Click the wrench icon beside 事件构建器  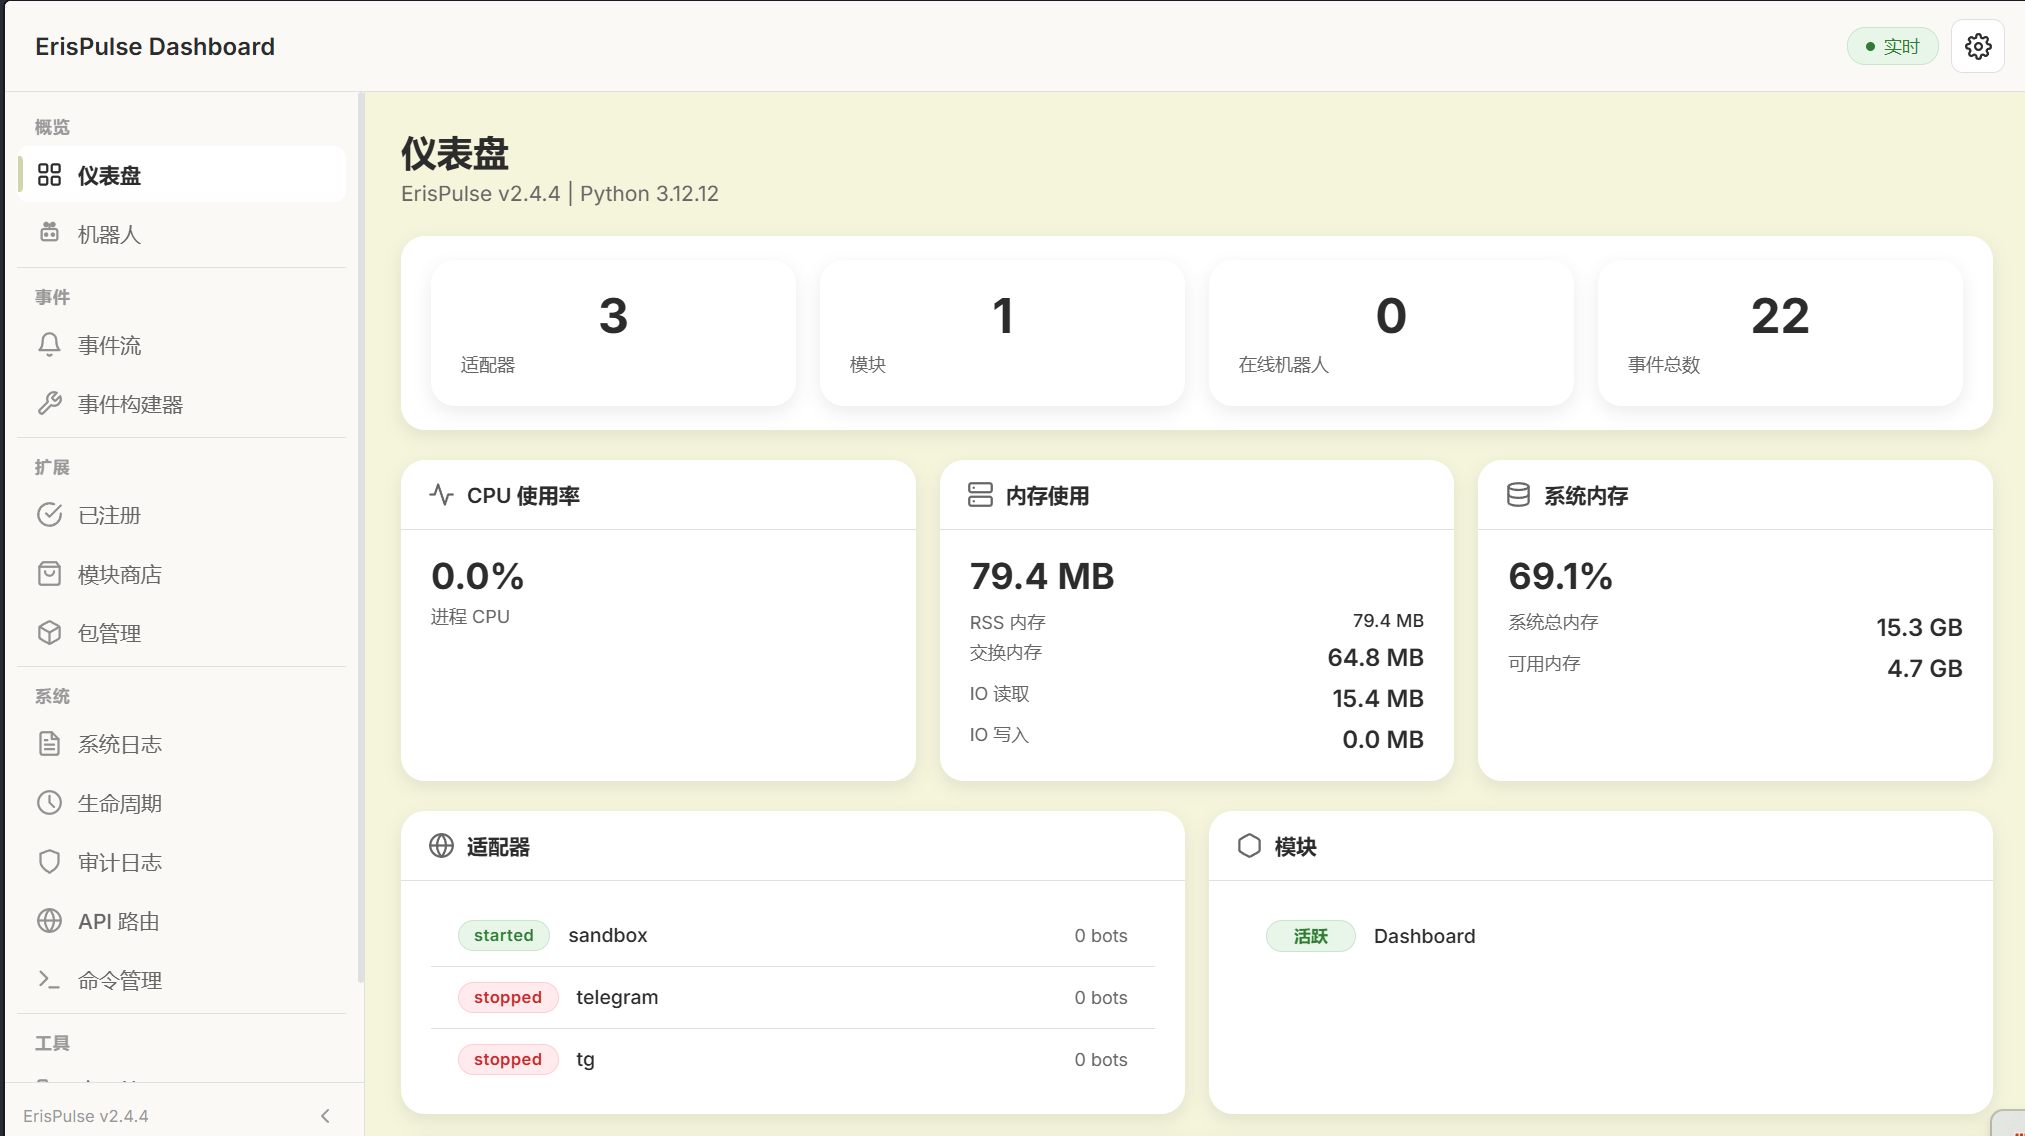[x=49, y=403]
